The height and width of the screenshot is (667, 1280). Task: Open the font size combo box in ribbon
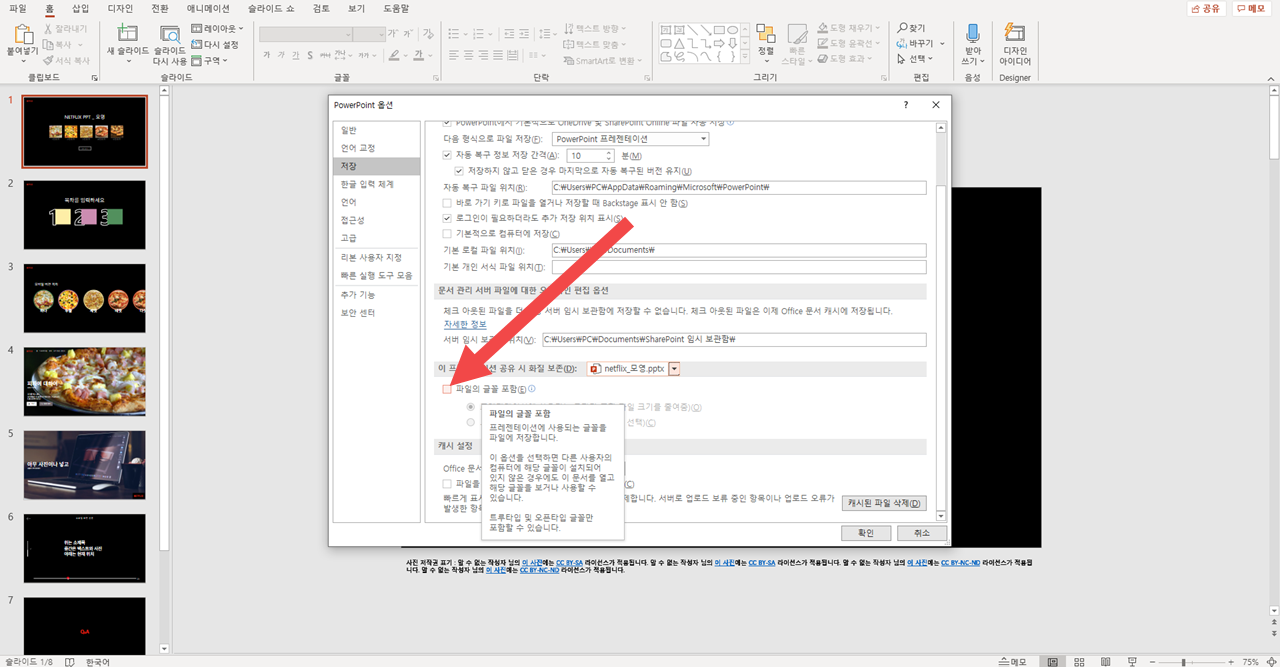tap(368, 34)
